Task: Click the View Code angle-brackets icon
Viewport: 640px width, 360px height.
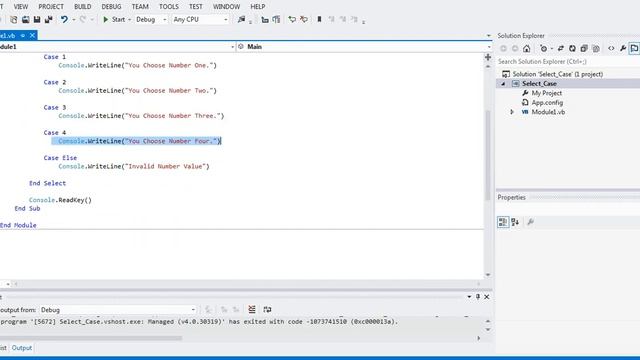Action: coord(611,49)
